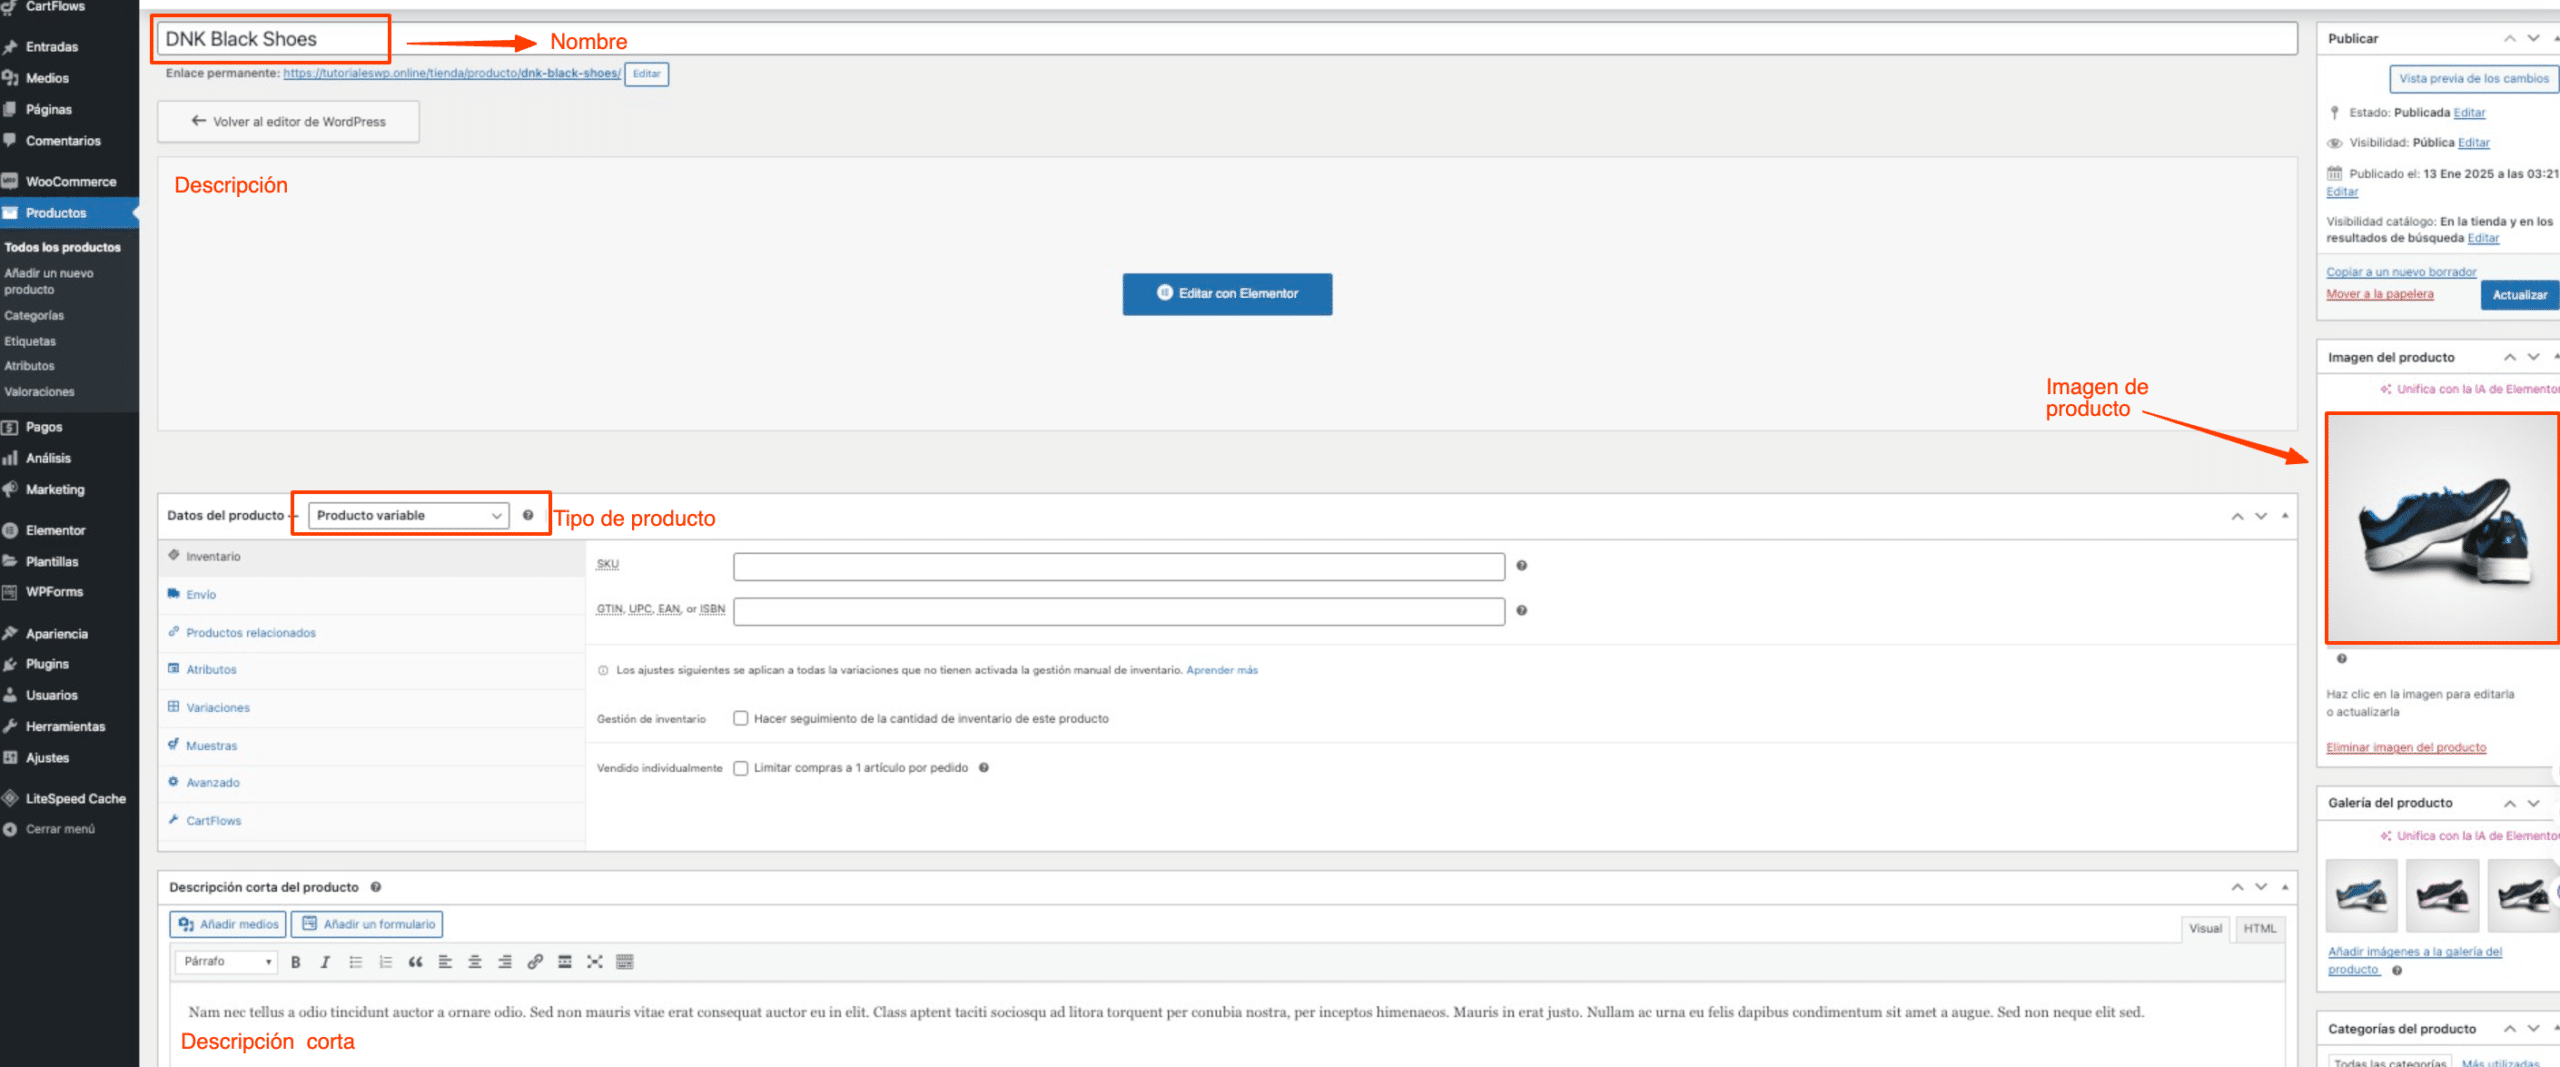Click the 'Editar con Elementor' button
Screen dimensions: 2560x1067
tap(1227, 294)
